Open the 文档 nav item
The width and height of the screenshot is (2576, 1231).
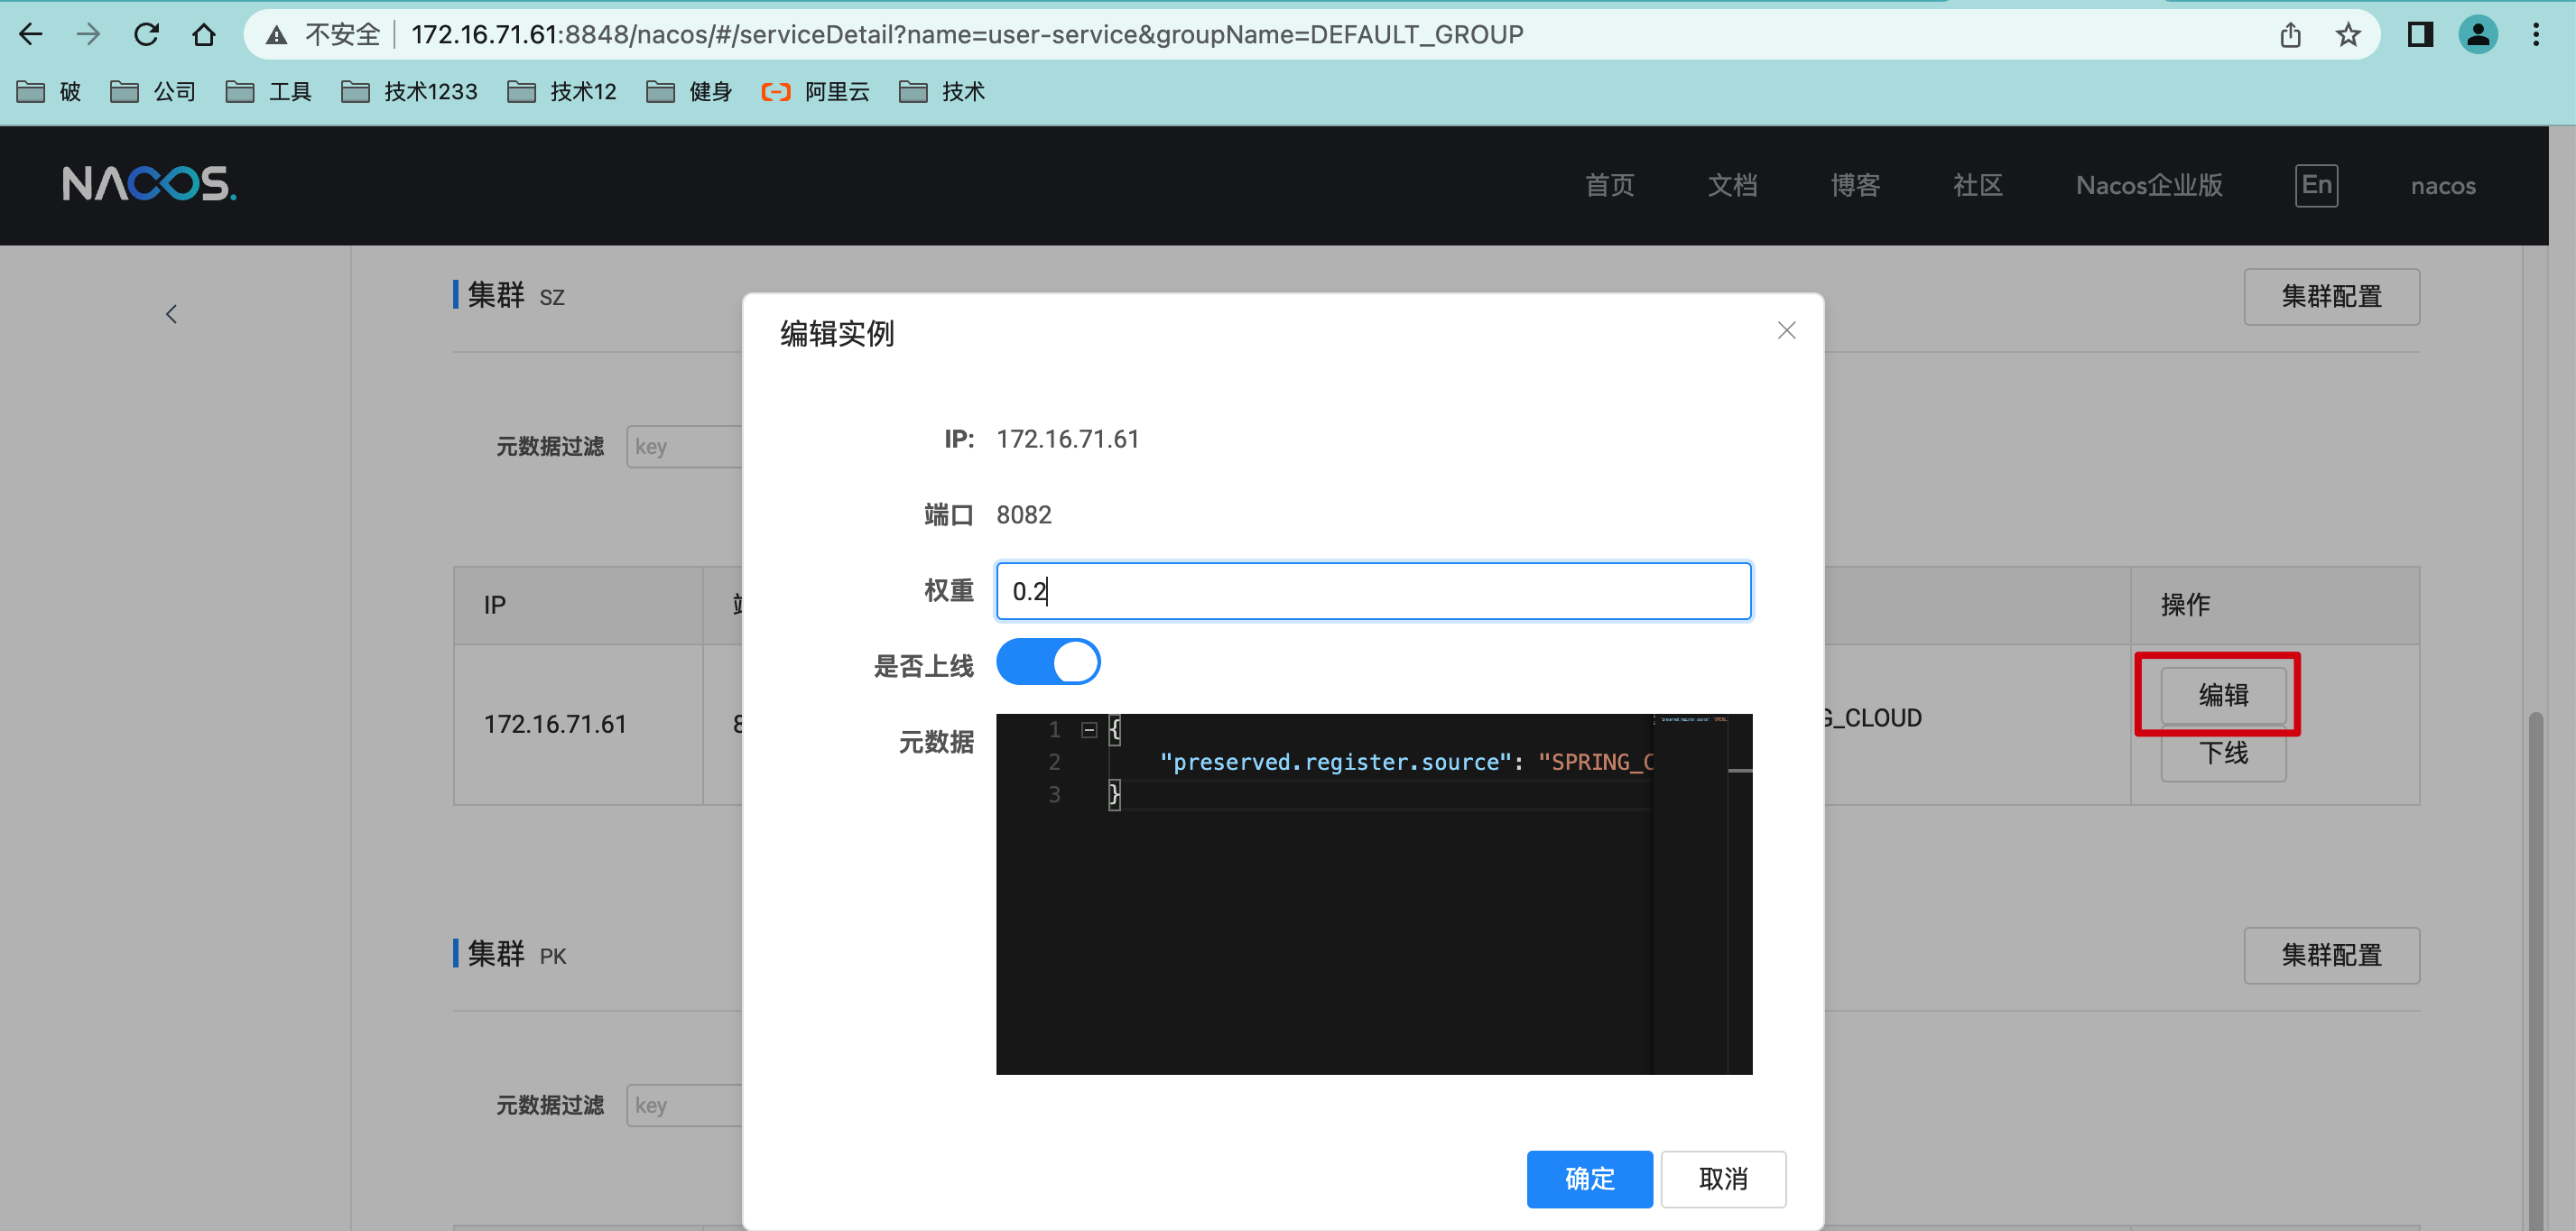pos(1732,185)
